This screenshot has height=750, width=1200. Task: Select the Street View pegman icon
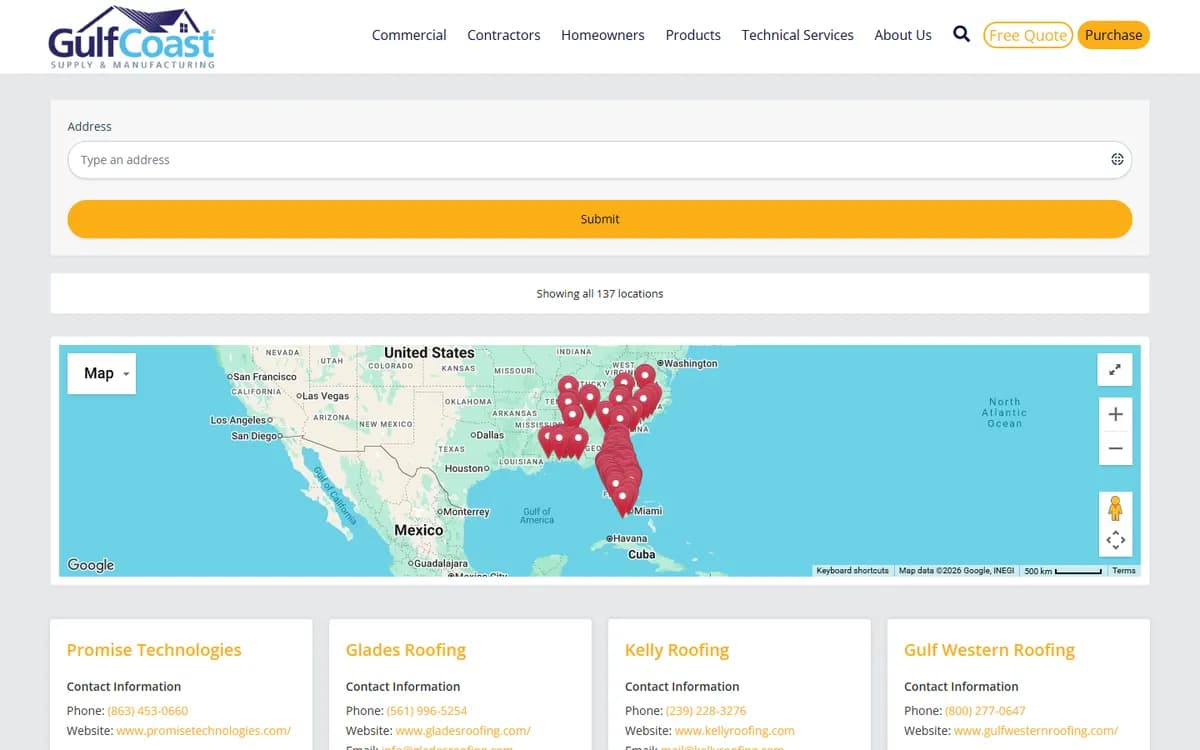(x=1115, y=508)
